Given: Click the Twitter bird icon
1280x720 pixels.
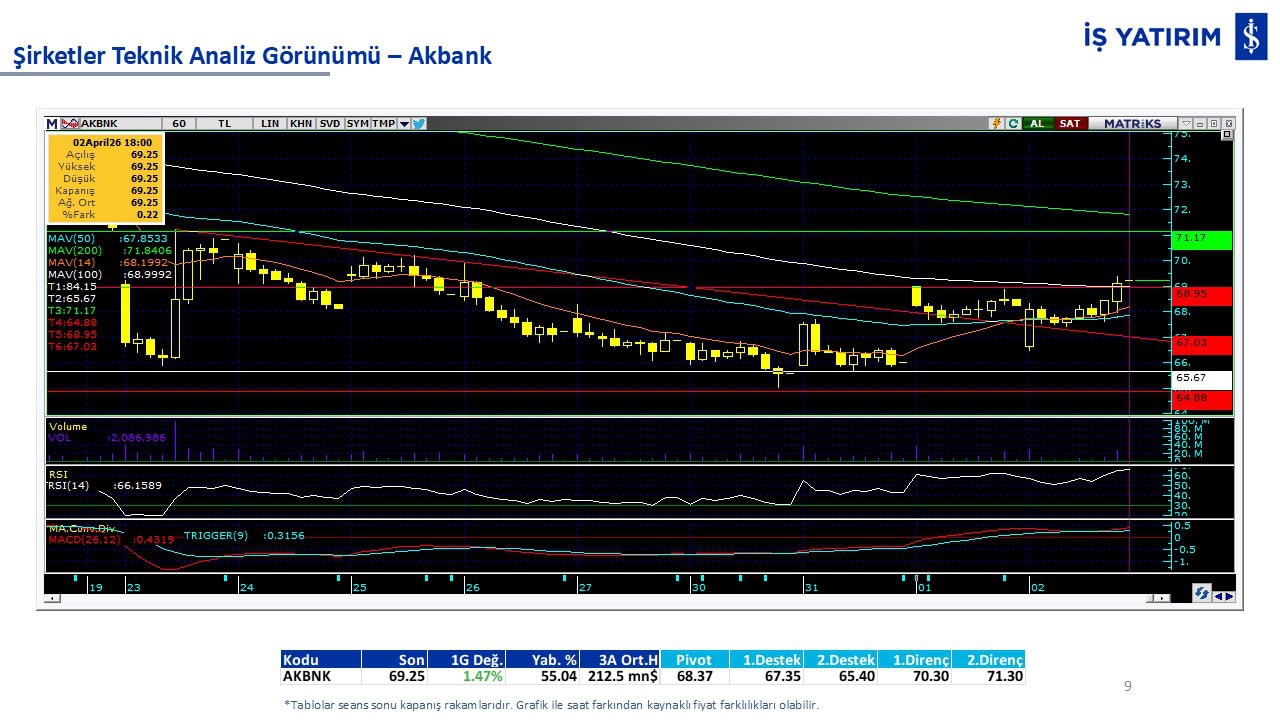Looking at the screenshot, I should [419, 124].
